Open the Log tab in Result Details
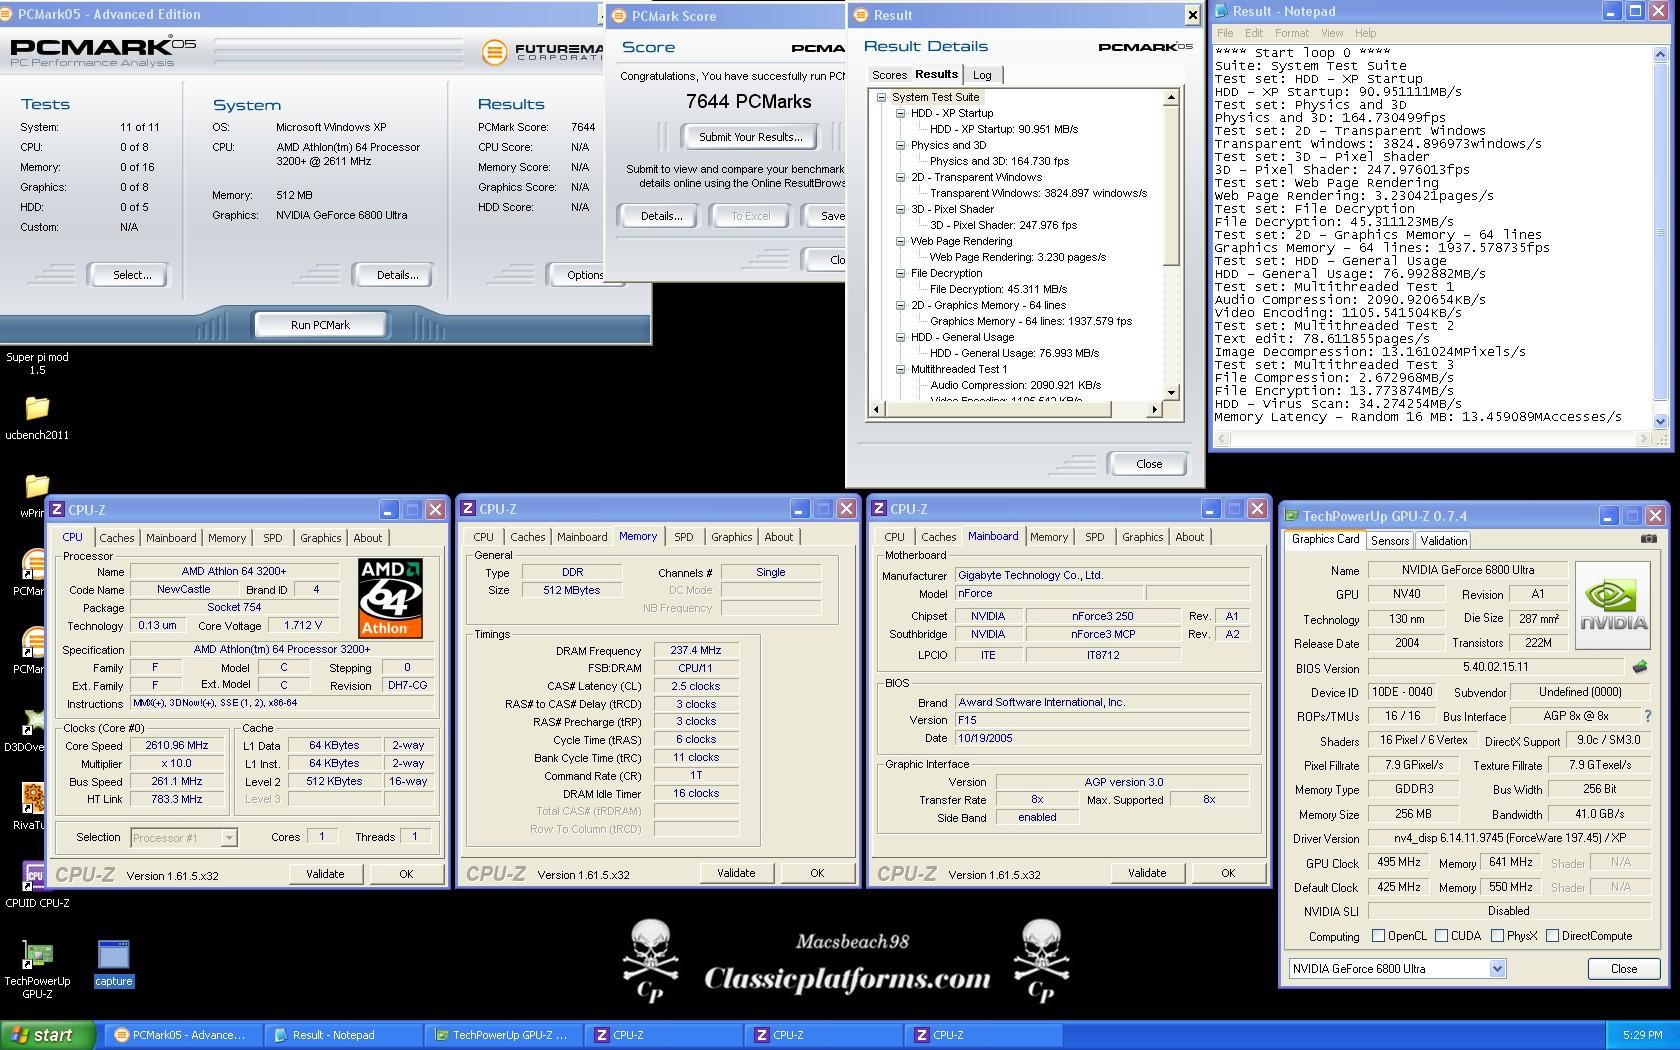Image resolution: width=1680 pixels, height=1050 pixels. 982,75
